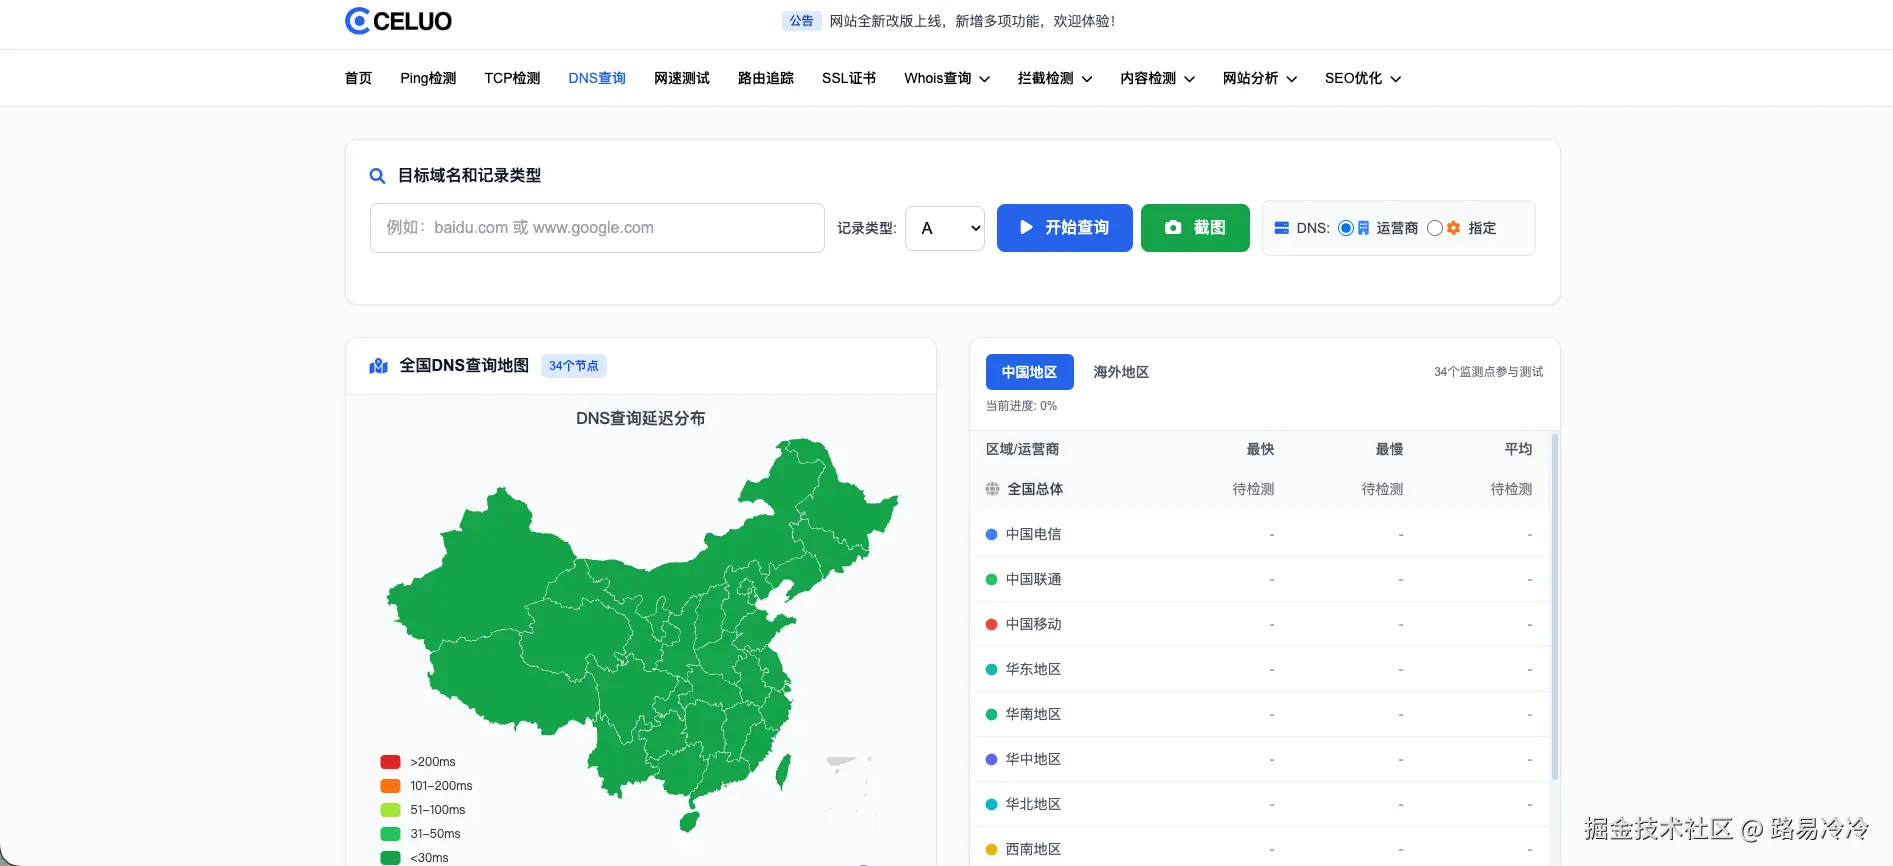Click the dark green <30ms legend swatch

(x=391, y=858)
